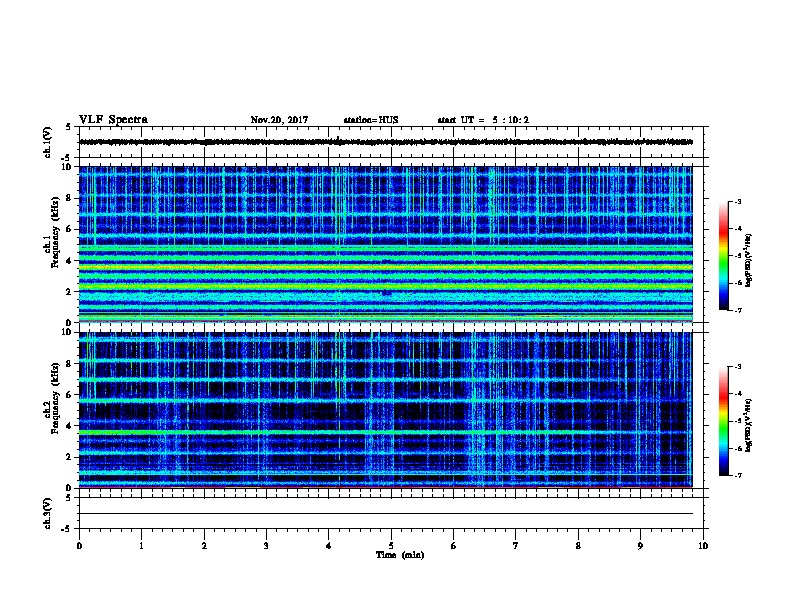
Task: Click the "-3" label on upper colorbar
Action: [737, 201]
